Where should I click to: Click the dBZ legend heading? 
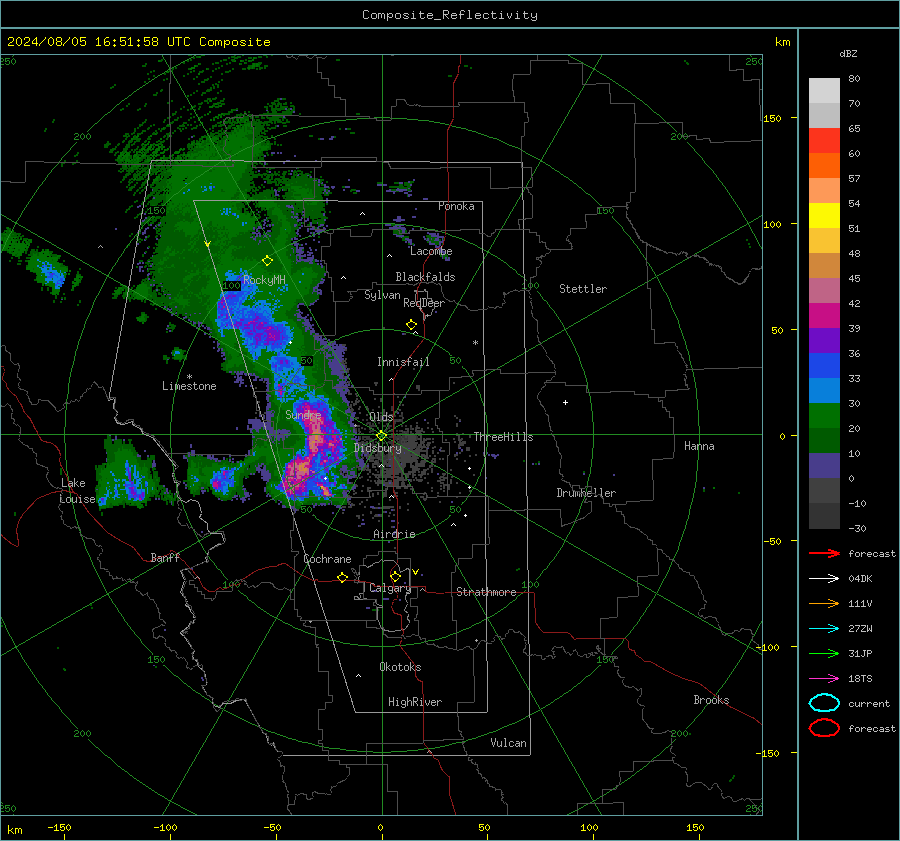[x=848, y=54]
